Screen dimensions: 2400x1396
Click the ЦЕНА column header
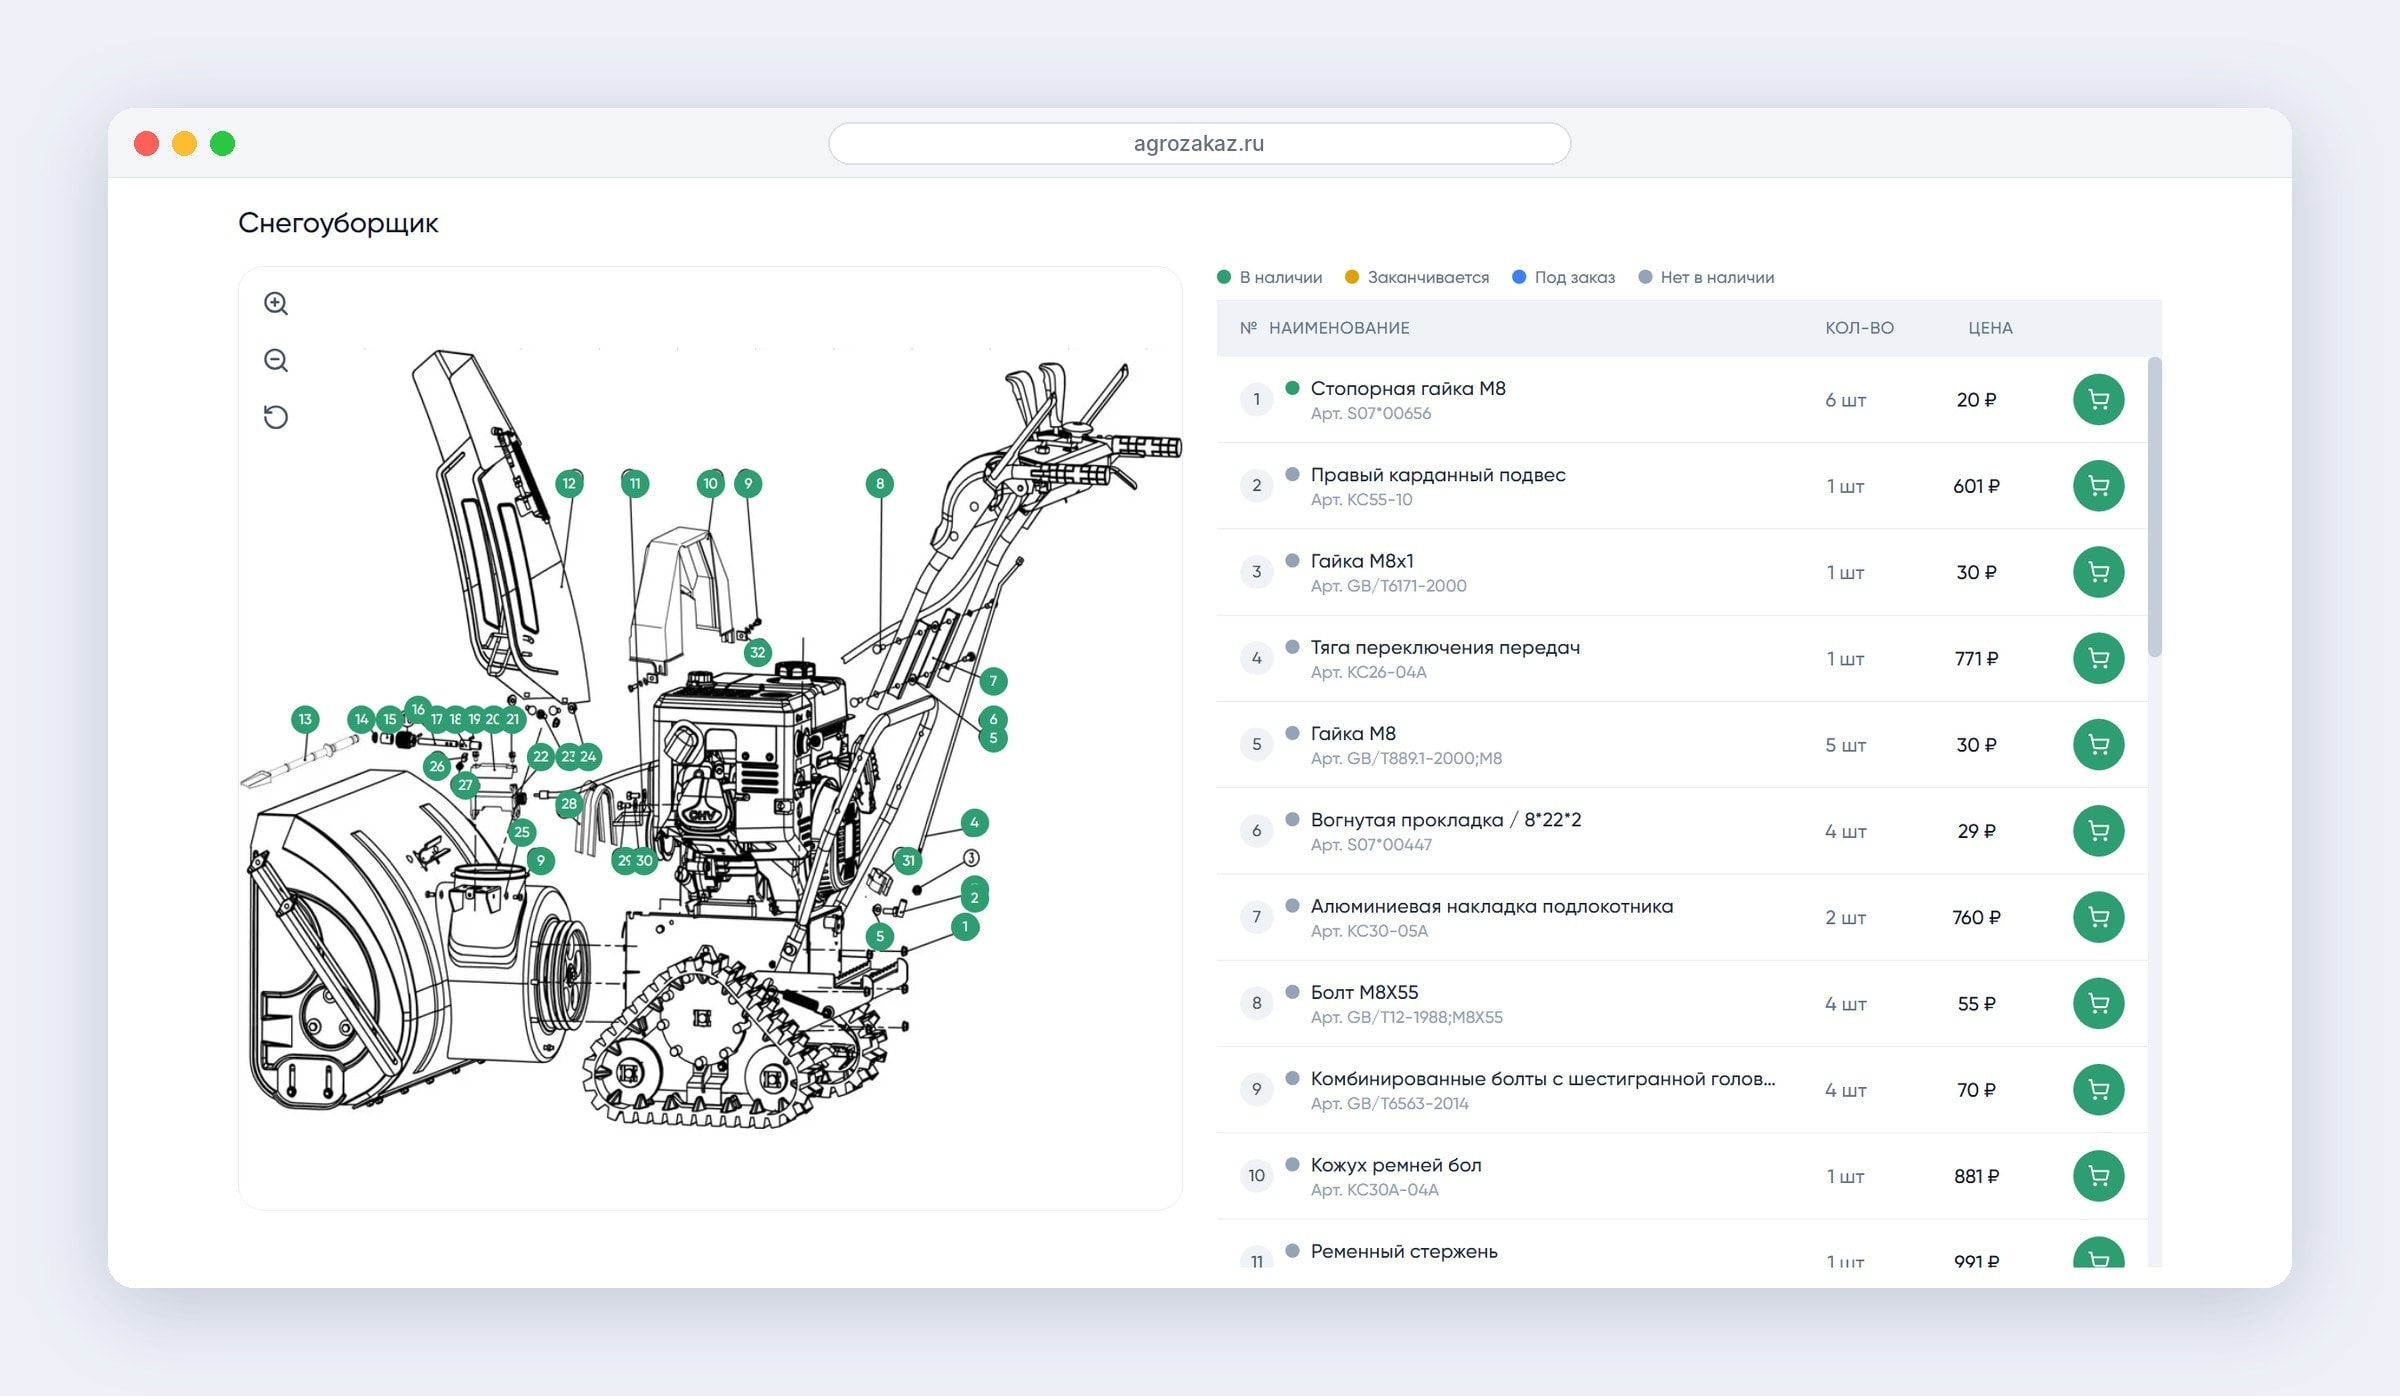1990,328
